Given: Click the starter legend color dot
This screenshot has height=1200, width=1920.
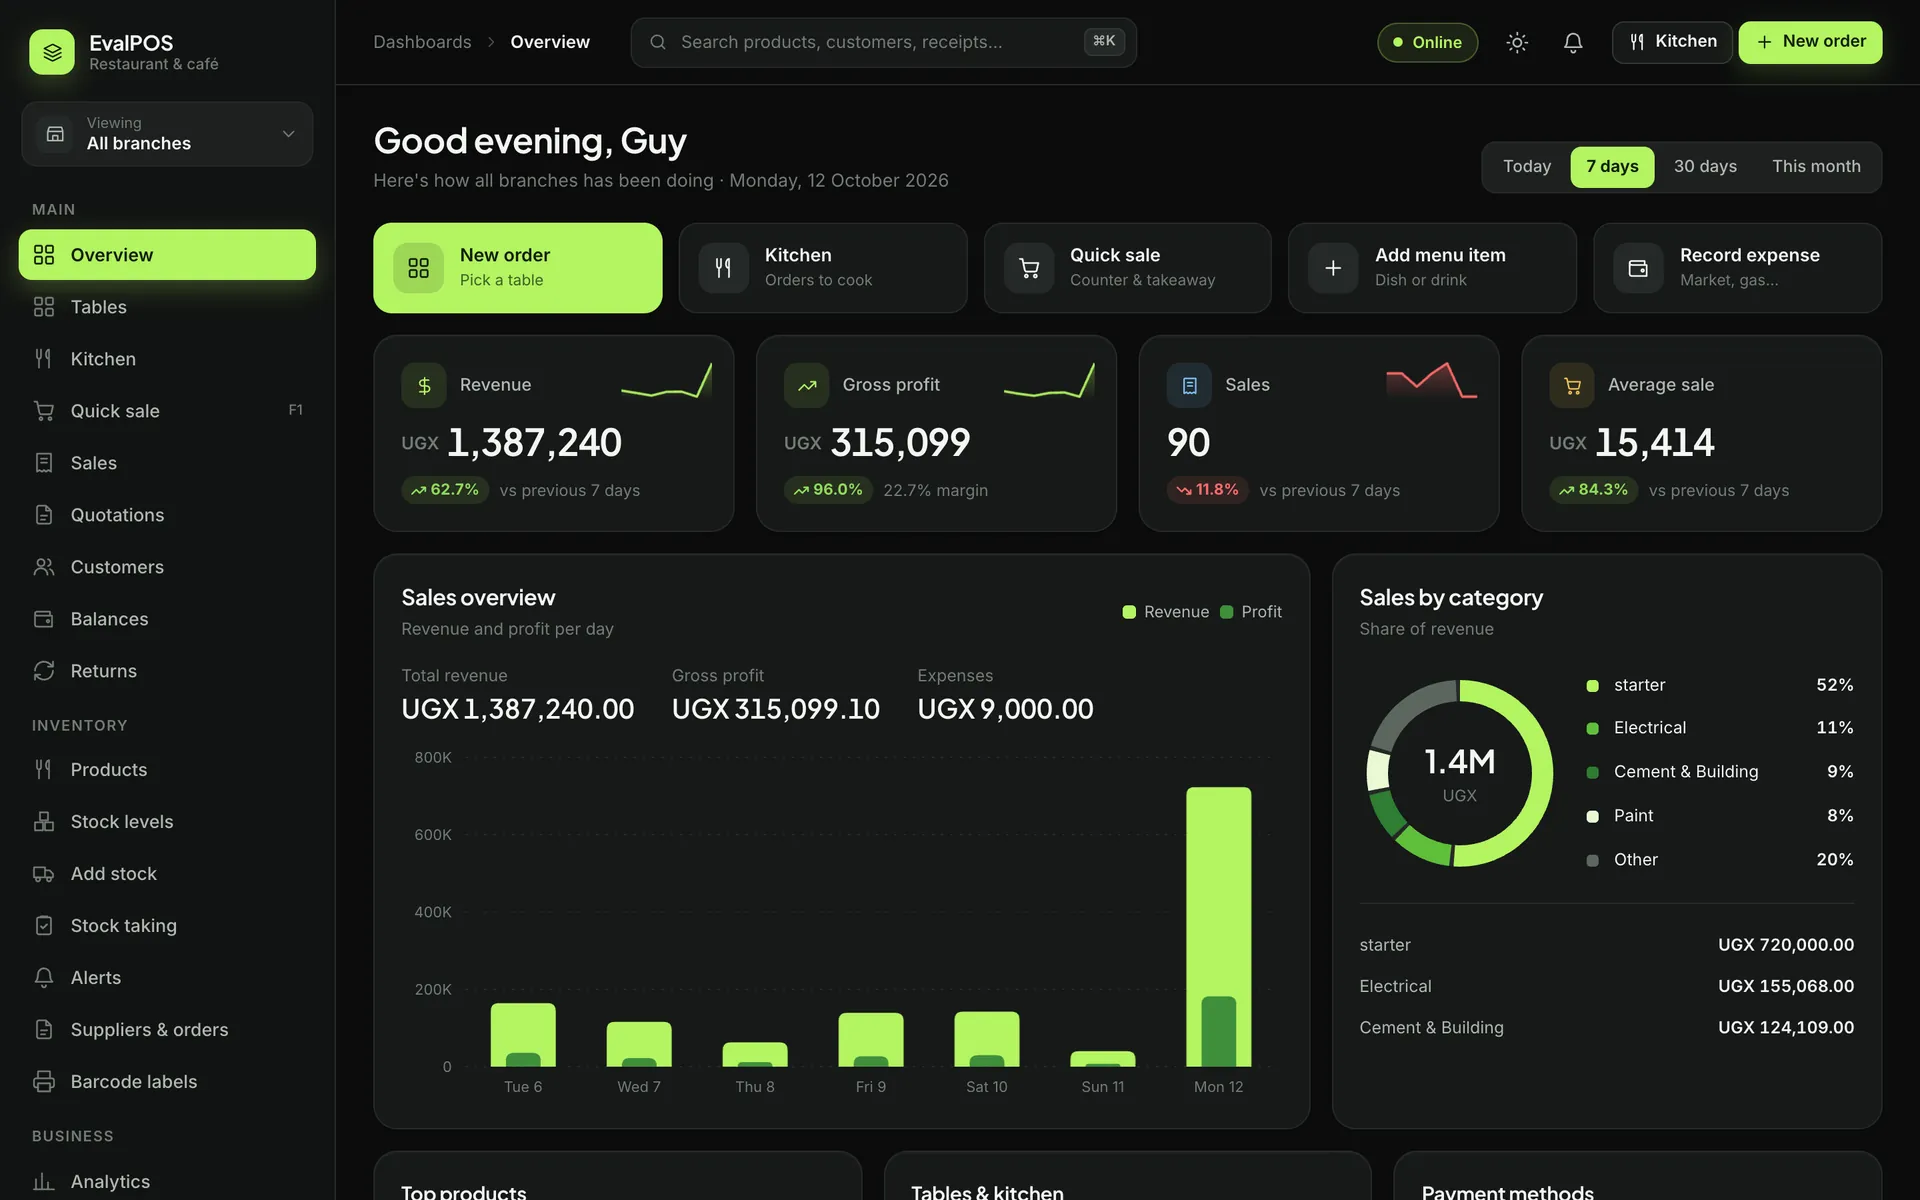Looking at the screenshot, I should (1592, 686).
